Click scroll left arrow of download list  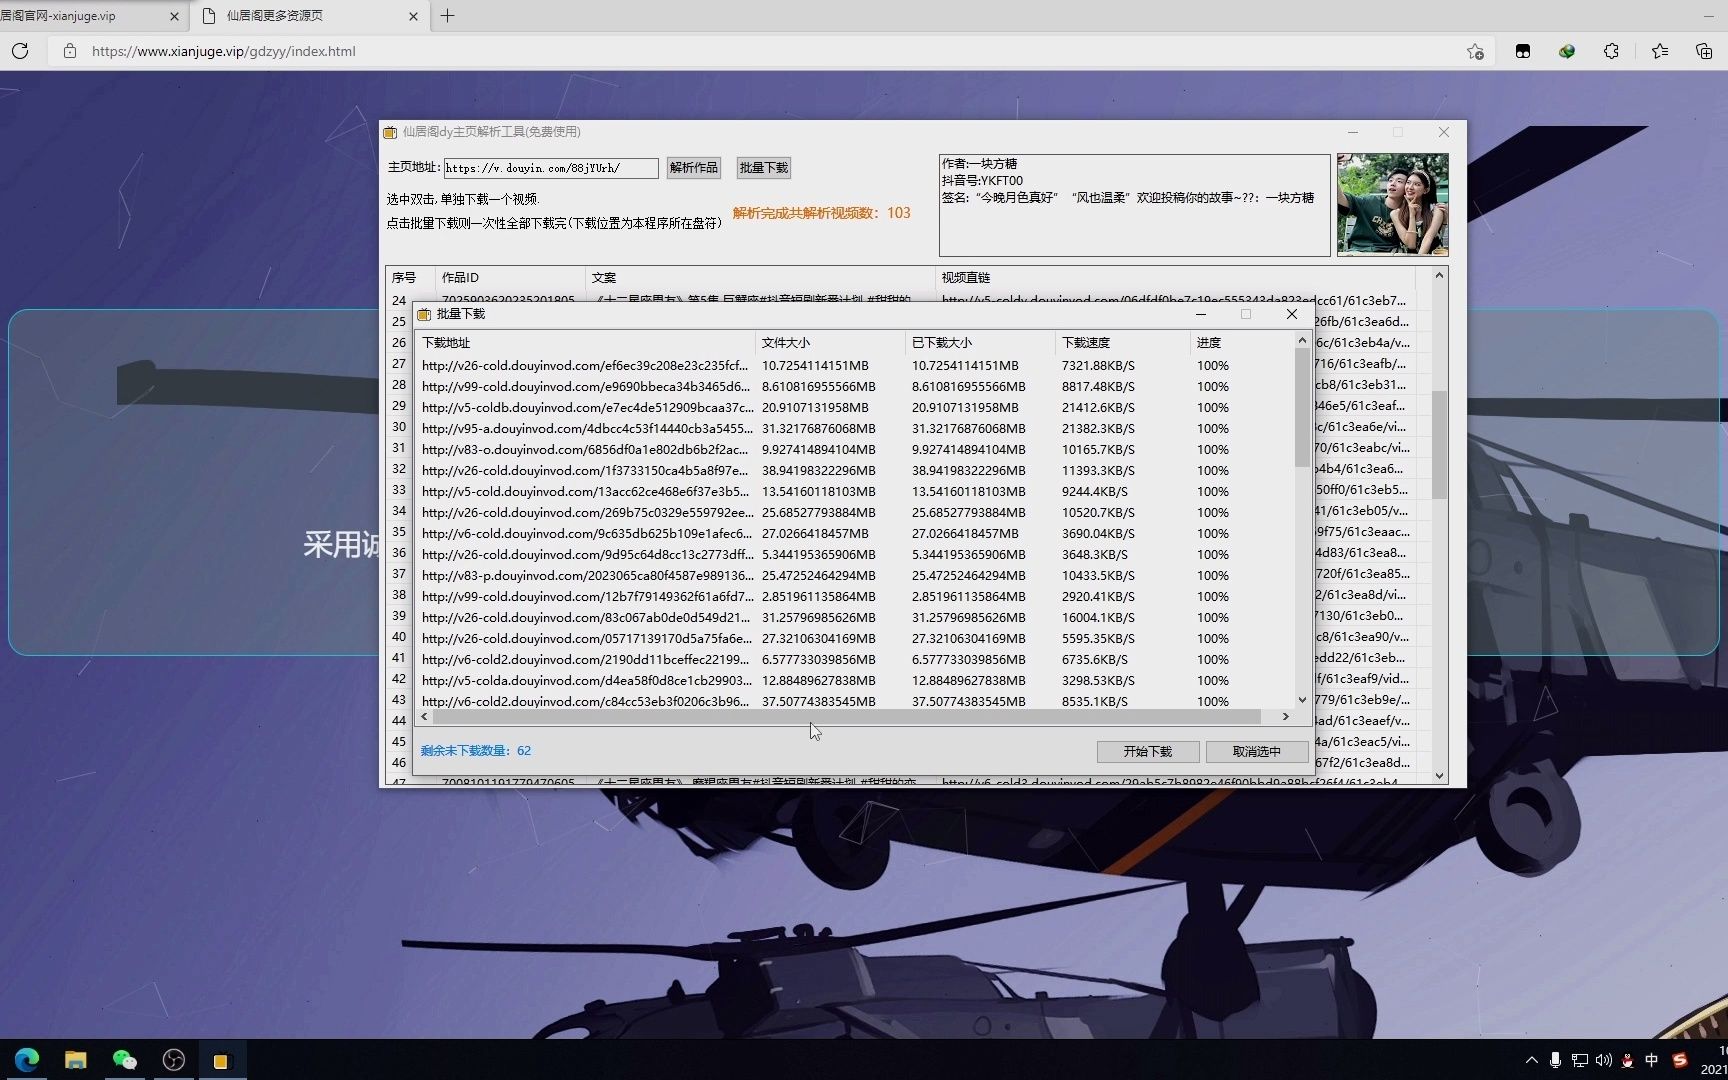pyautogui.click(x=424, y=716)
